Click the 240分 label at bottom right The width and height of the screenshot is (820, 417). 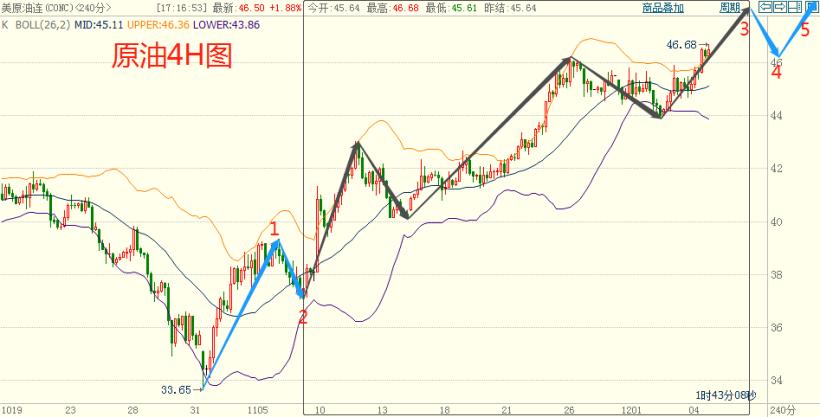pos(783,410)
